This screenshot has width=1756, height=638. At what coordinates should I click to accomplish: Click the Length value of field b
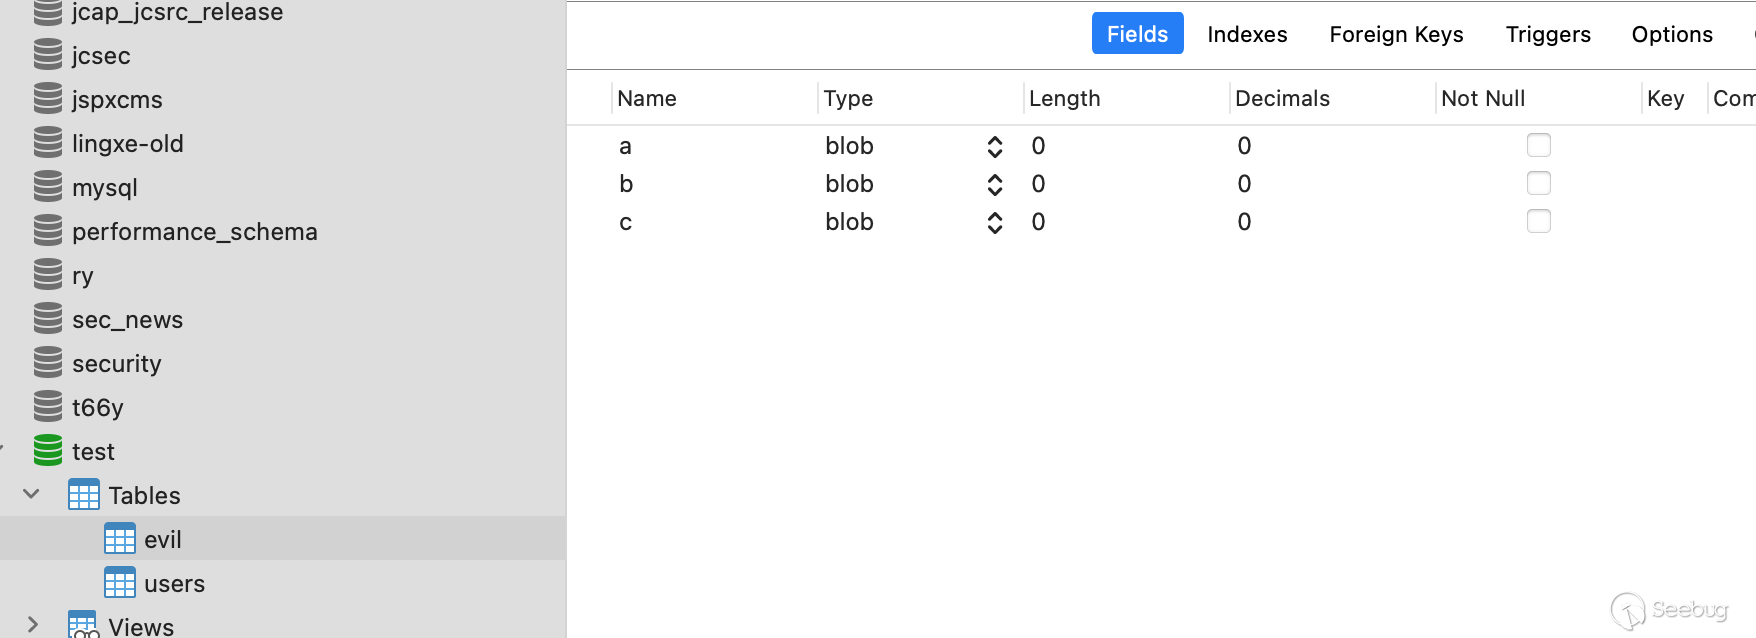pos(1039,184)
